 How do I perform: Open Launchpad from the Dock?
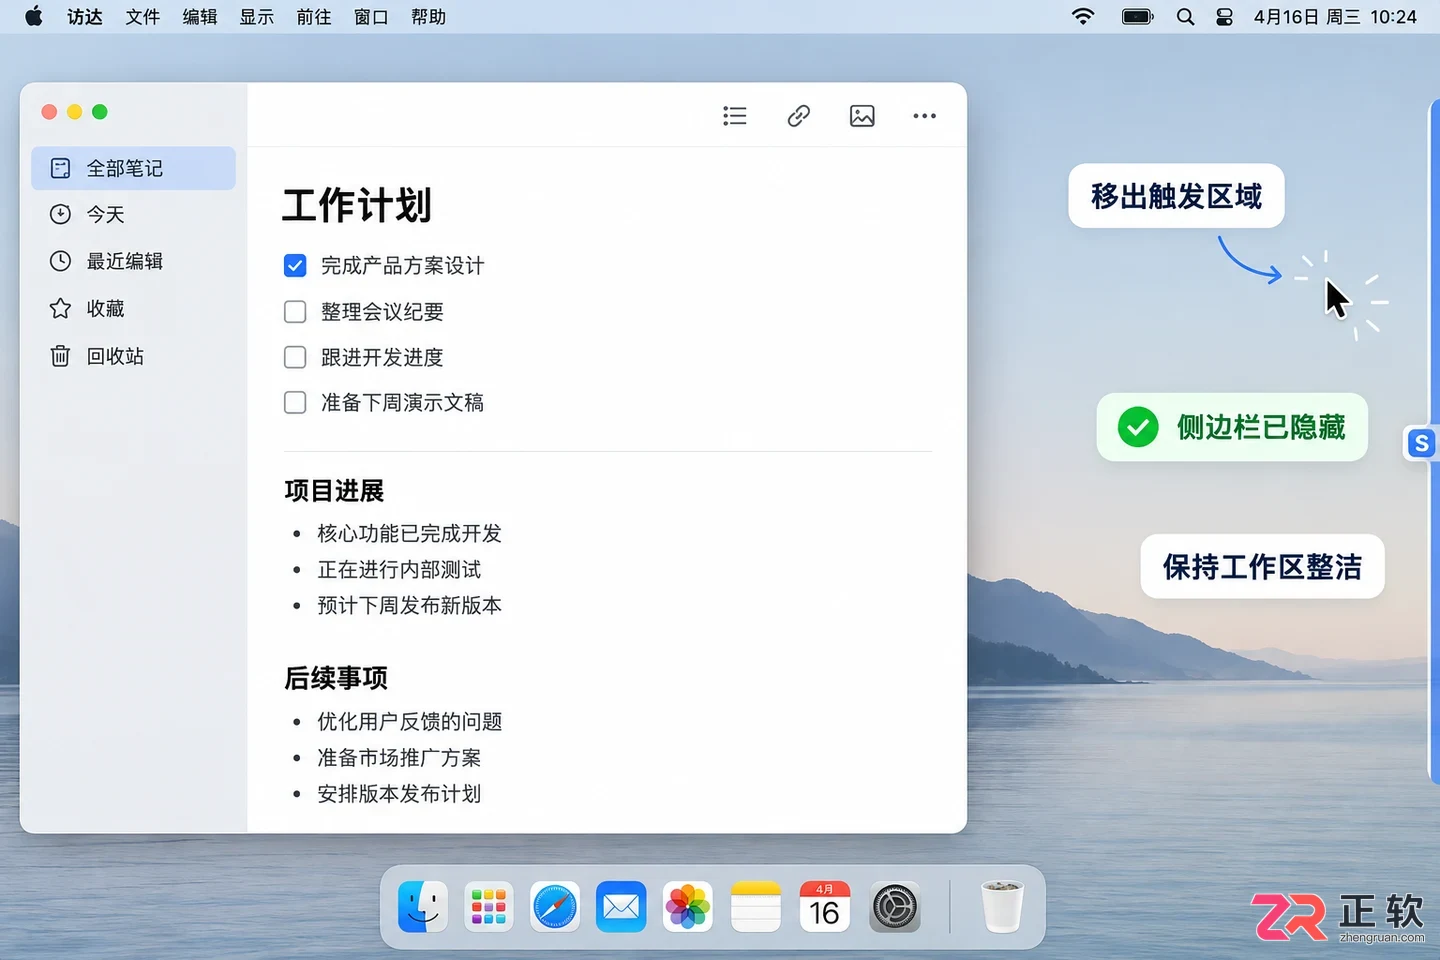(x=489, y=907)
